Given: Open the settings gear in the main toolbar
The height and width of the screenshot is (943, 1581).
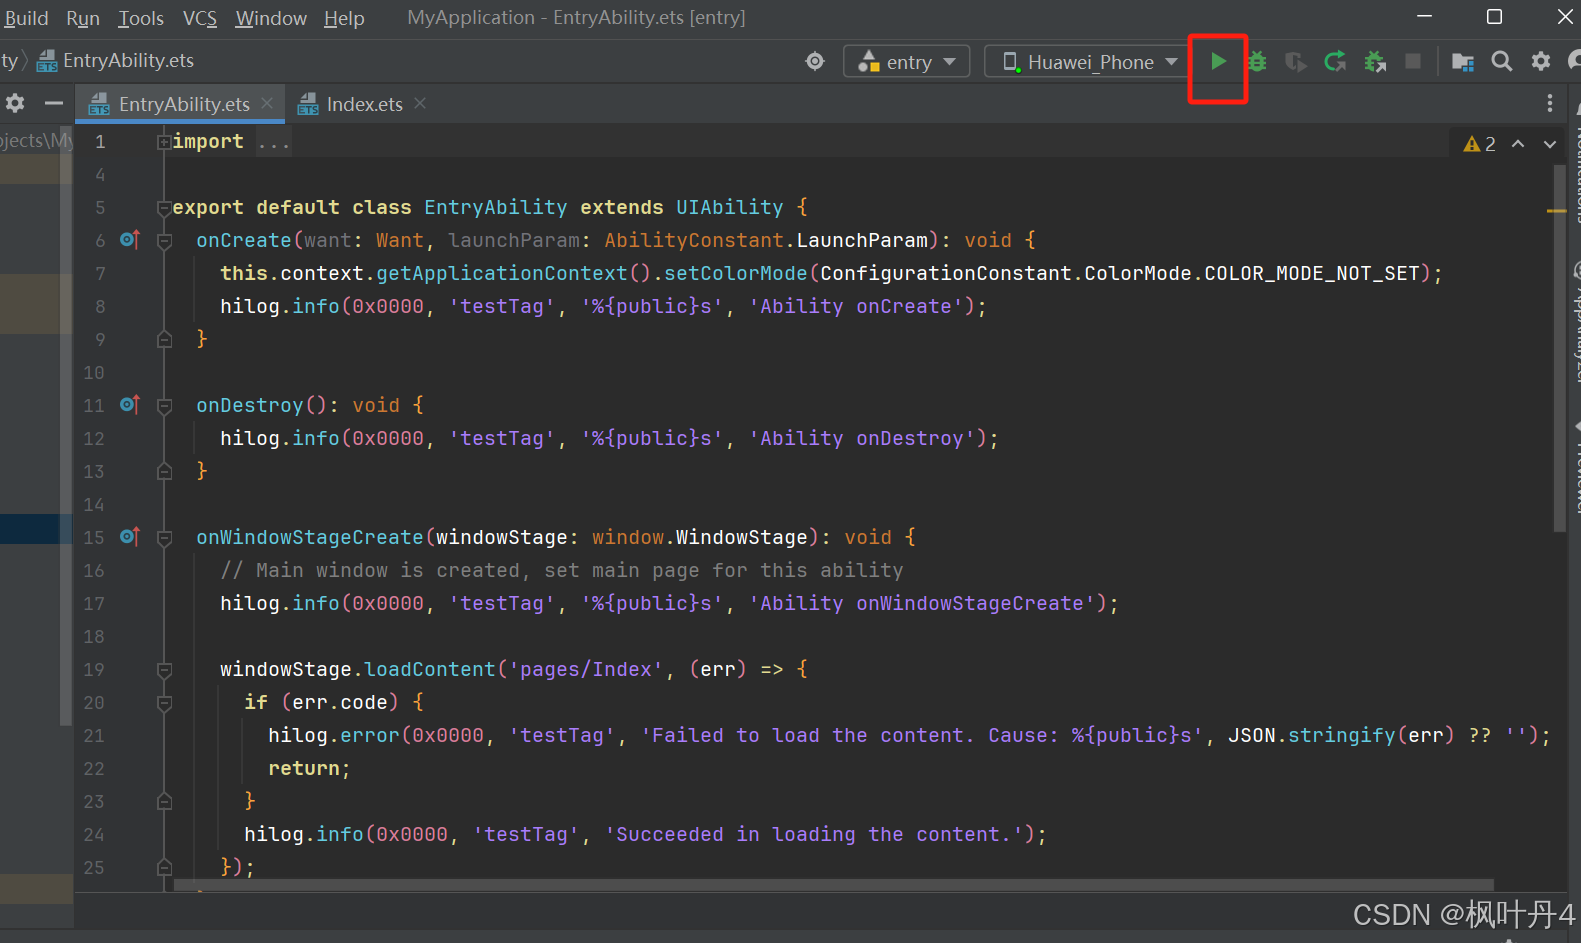Looking at the screenshot, I should [x=1541, y=62].
